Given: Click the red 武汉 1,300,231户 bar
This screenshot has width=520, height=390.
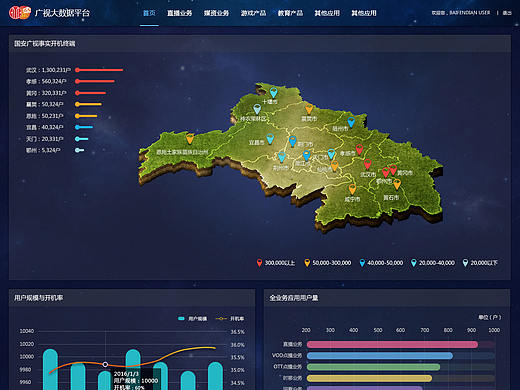Looking at the screenshot, I should pos(99,70).
